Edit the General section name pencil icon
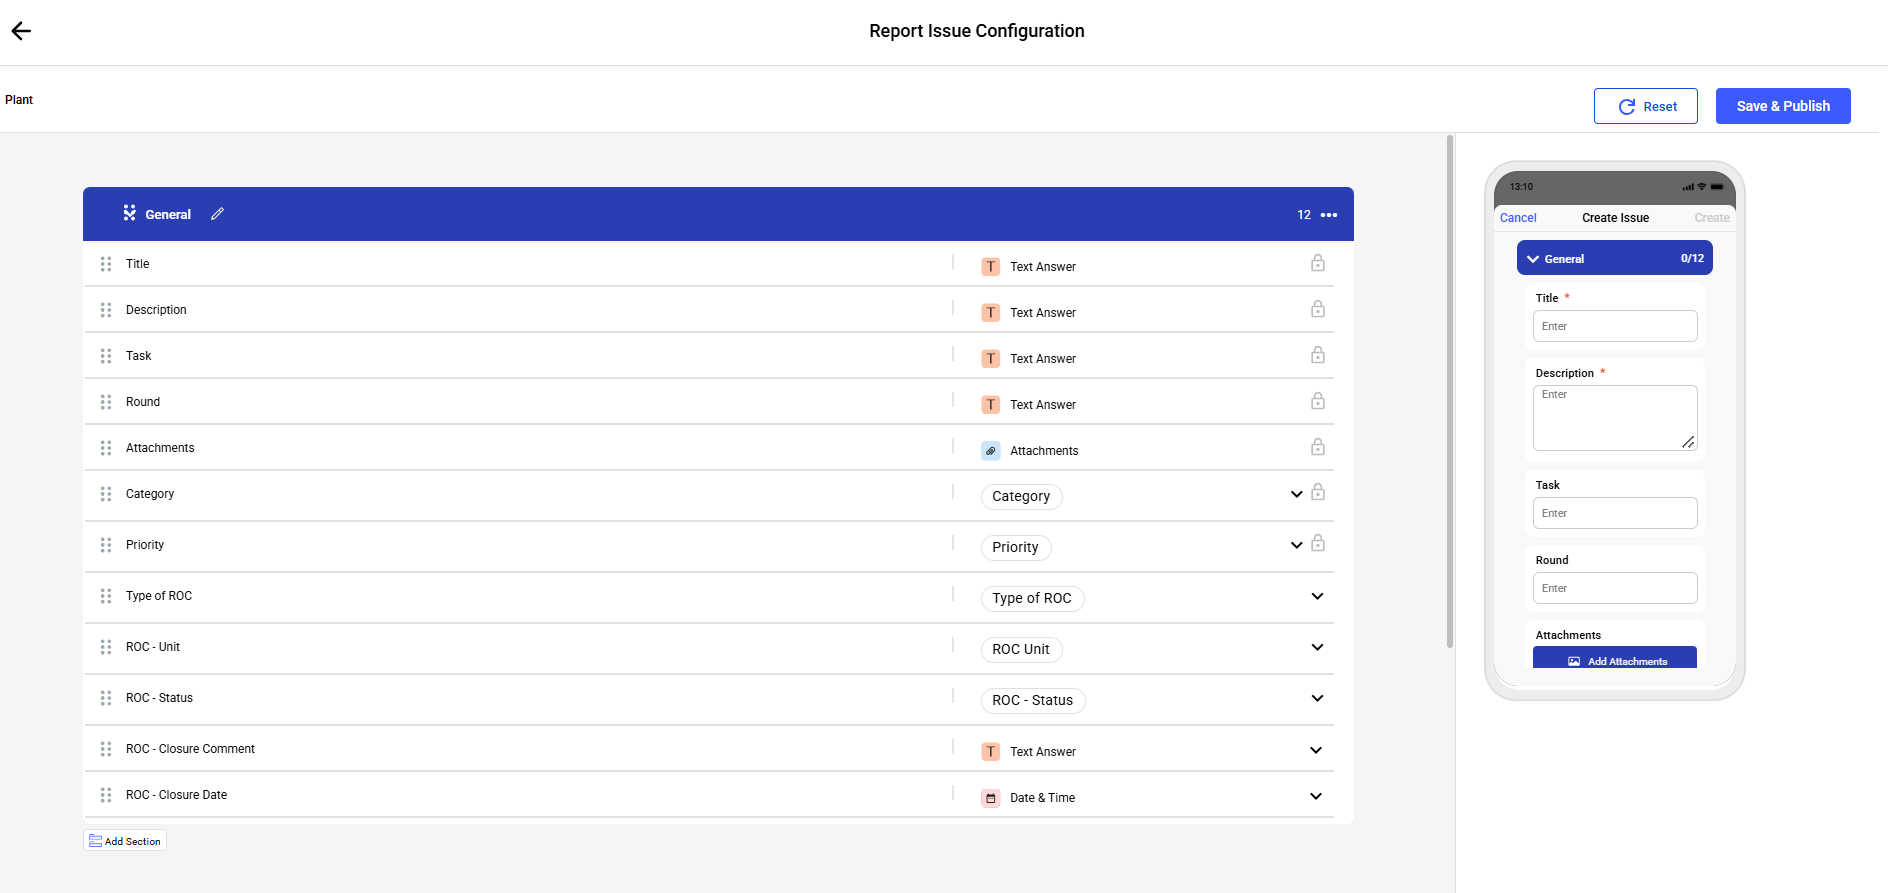The image size is (1888, 893). (x=217, y=214)
